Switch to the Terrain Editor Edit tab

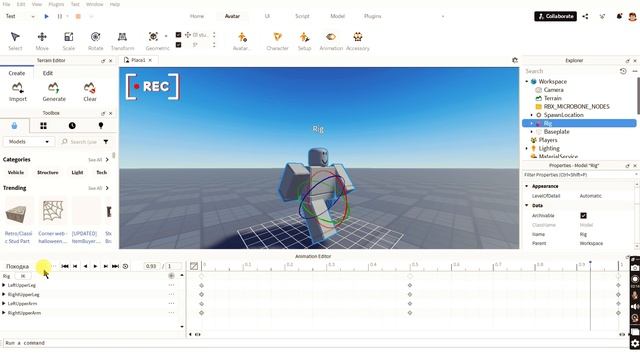[48, 73]
